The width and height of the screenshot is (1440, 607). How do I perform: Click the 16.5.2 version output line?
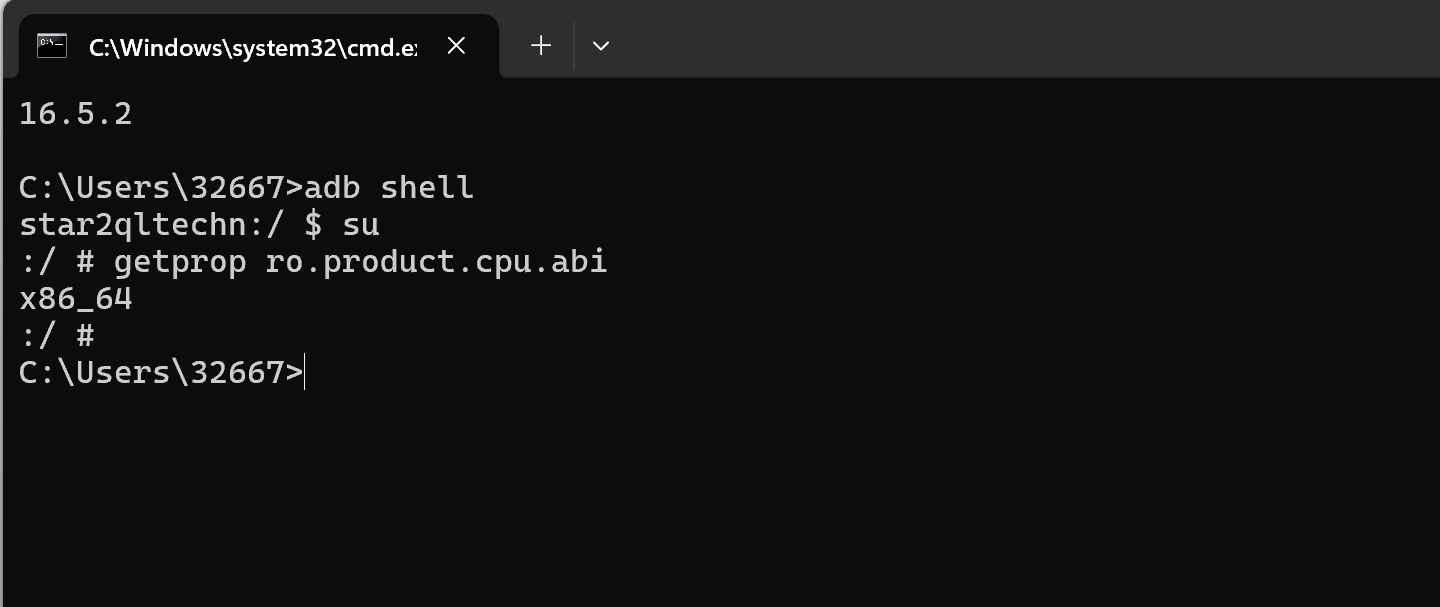click(76, 114)
